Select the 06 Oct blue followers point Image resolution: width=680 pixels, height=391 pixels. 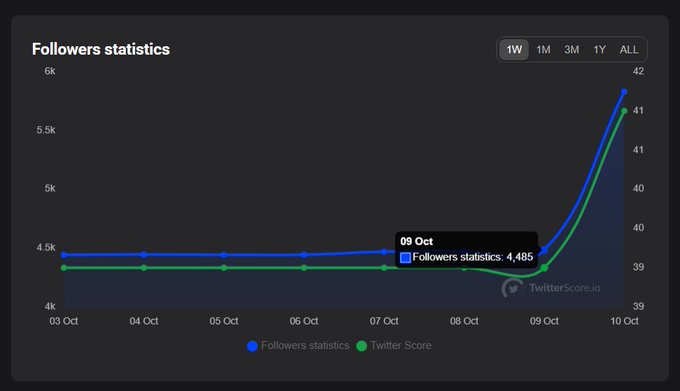click(x=304, y=255)
